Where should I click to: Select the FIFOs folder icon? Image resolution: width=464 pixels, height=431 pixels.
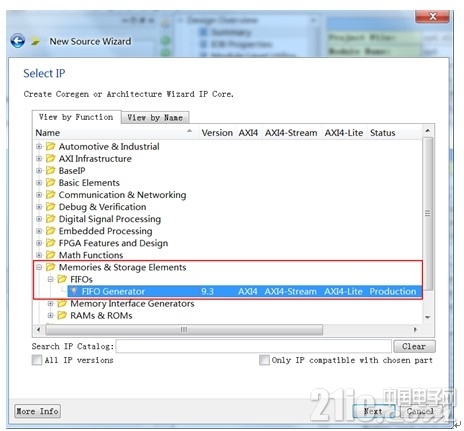62,279
